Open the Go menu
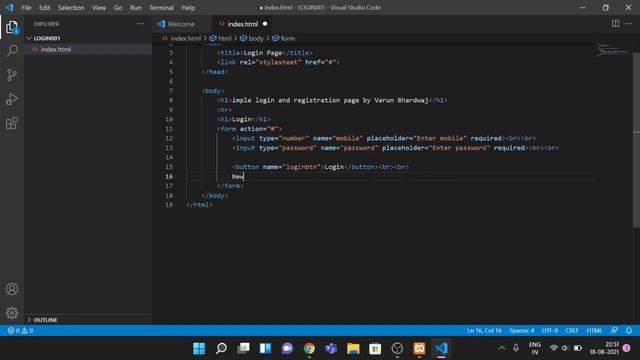 (x=118, y=8)
